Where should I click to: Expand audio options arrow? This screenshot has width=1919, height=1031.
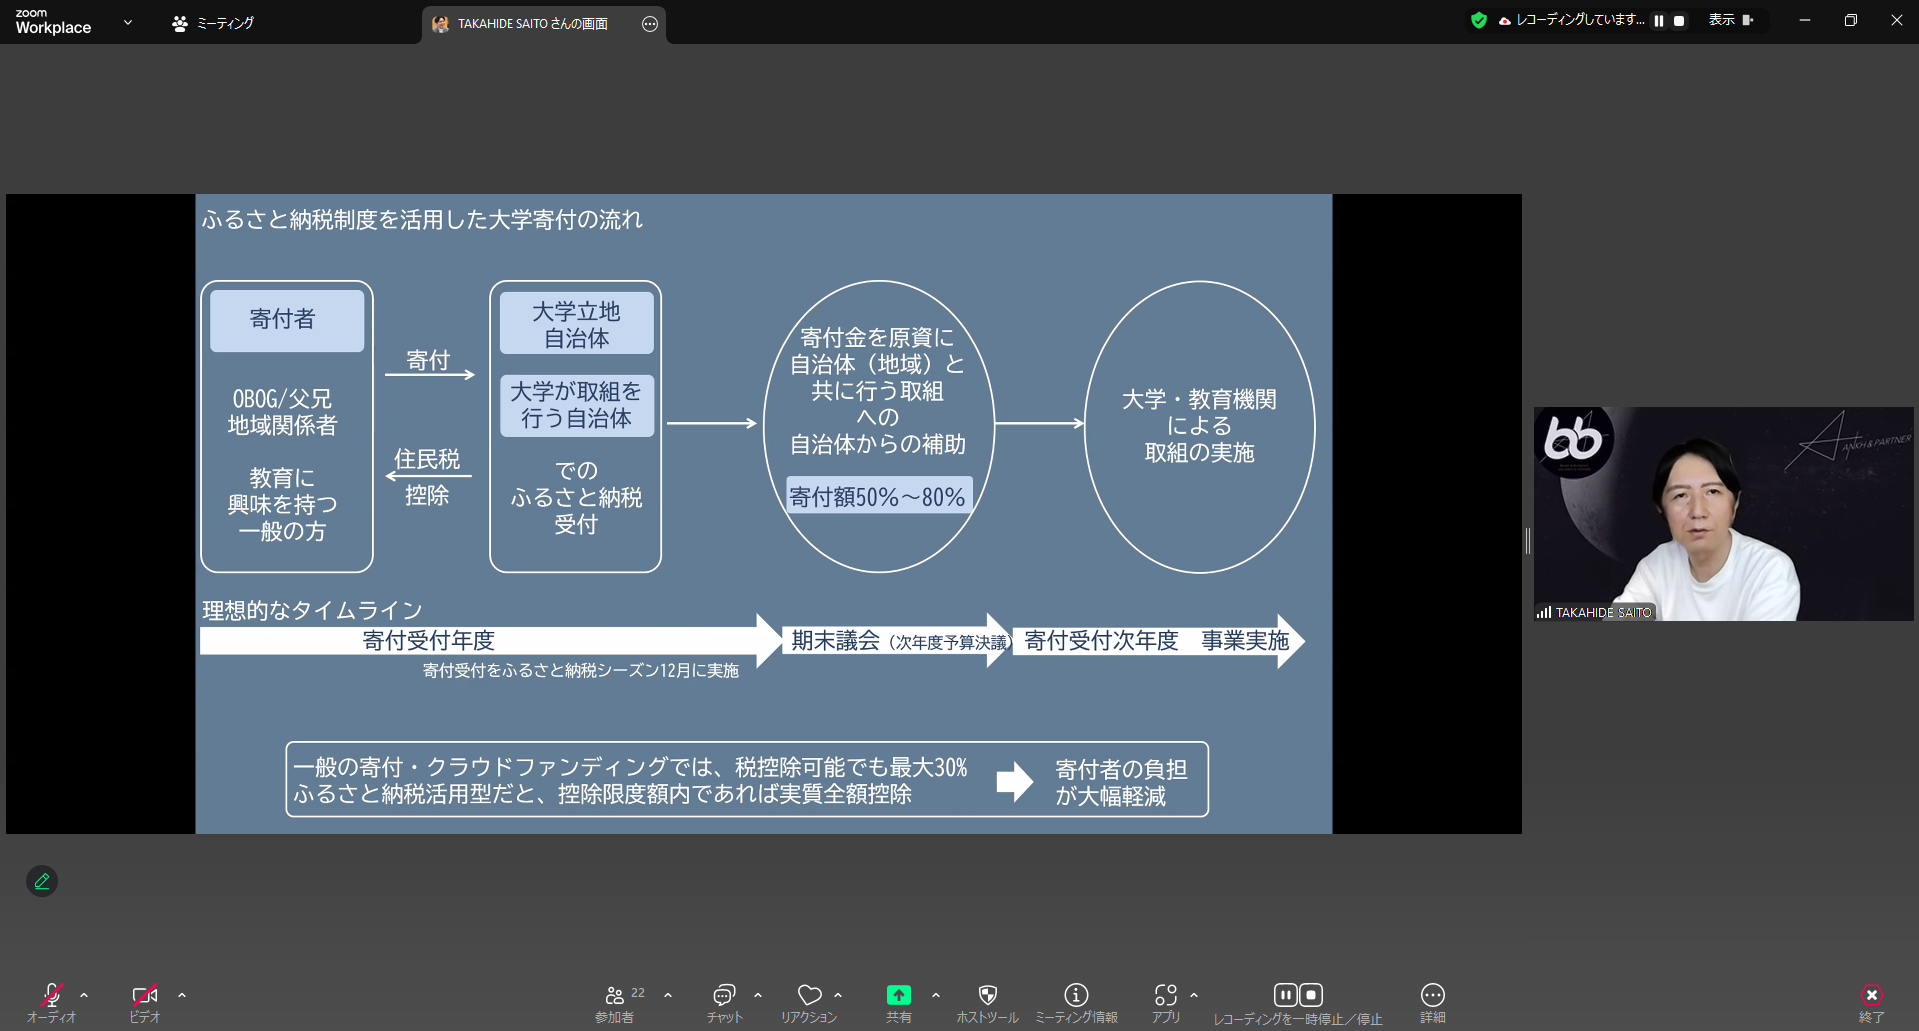pyautogui.click(x=84, y=995)
